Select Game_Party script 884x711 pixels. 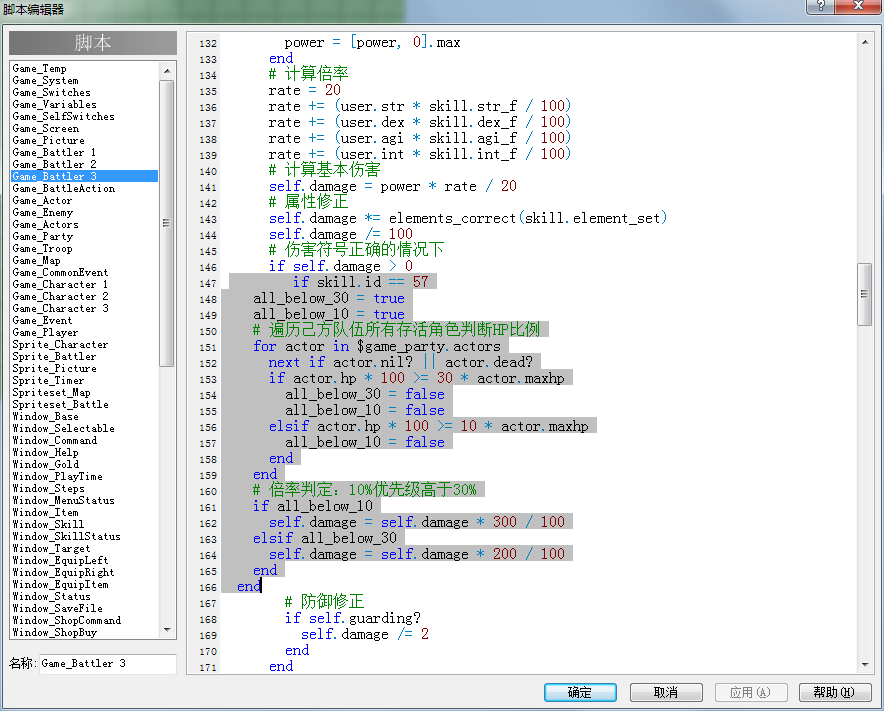point(85,237)
